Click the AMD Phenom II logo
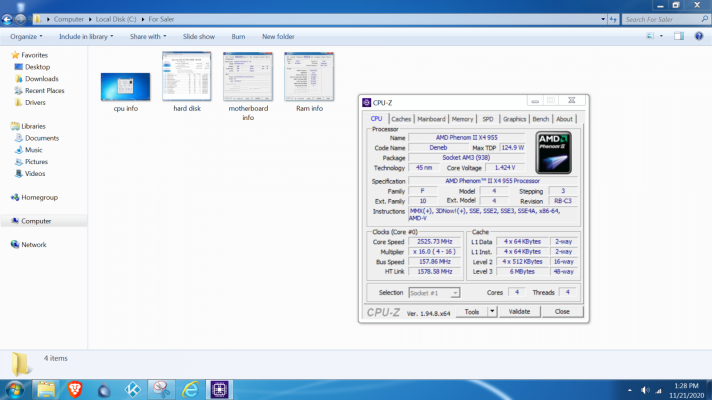Image resolution: width=712 pixels, height=400 pixels. point(553,153)
